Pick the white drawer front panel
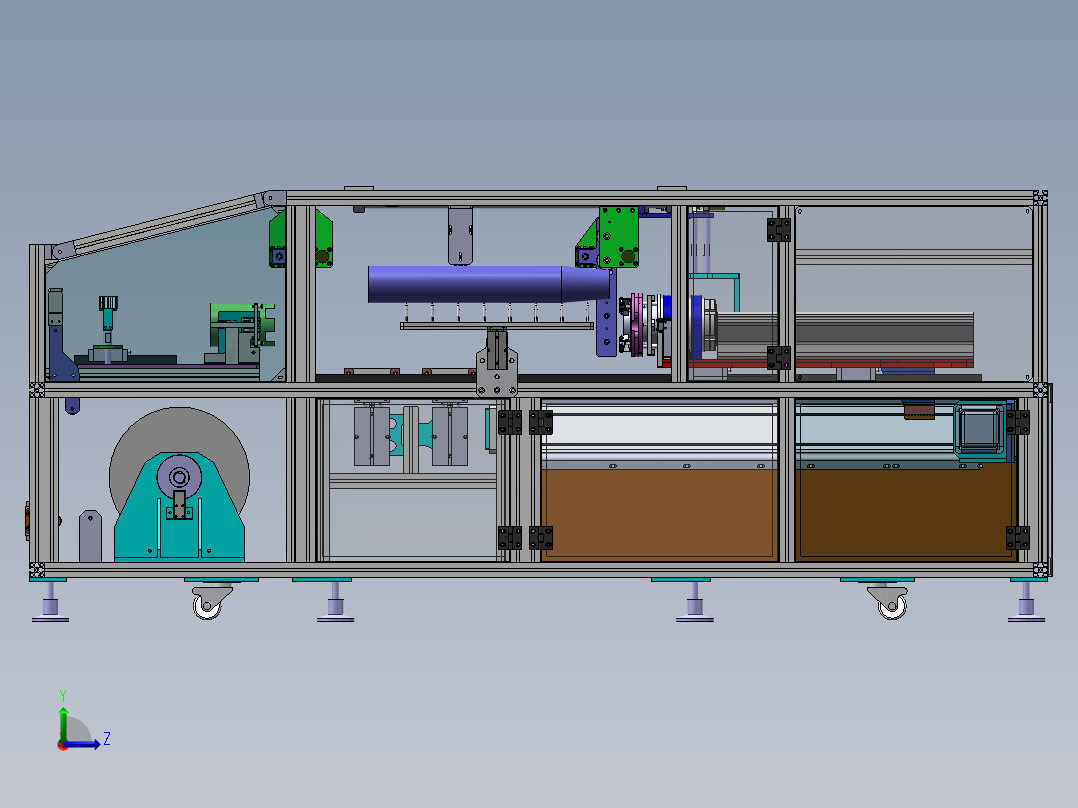 click(x=659, y=430)
